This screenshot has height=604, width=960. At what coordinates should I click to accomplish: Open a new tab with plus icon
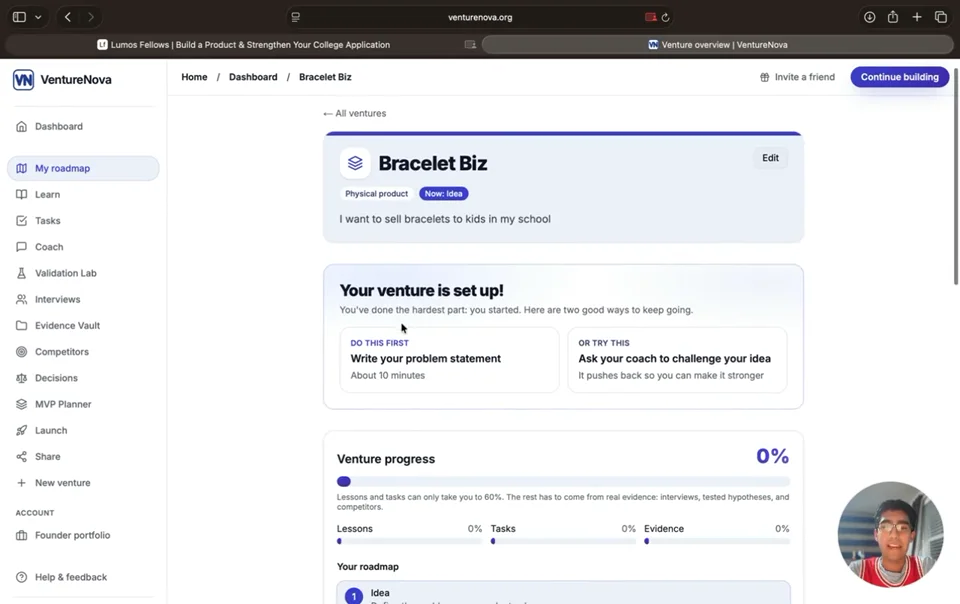tap(917, 17)
